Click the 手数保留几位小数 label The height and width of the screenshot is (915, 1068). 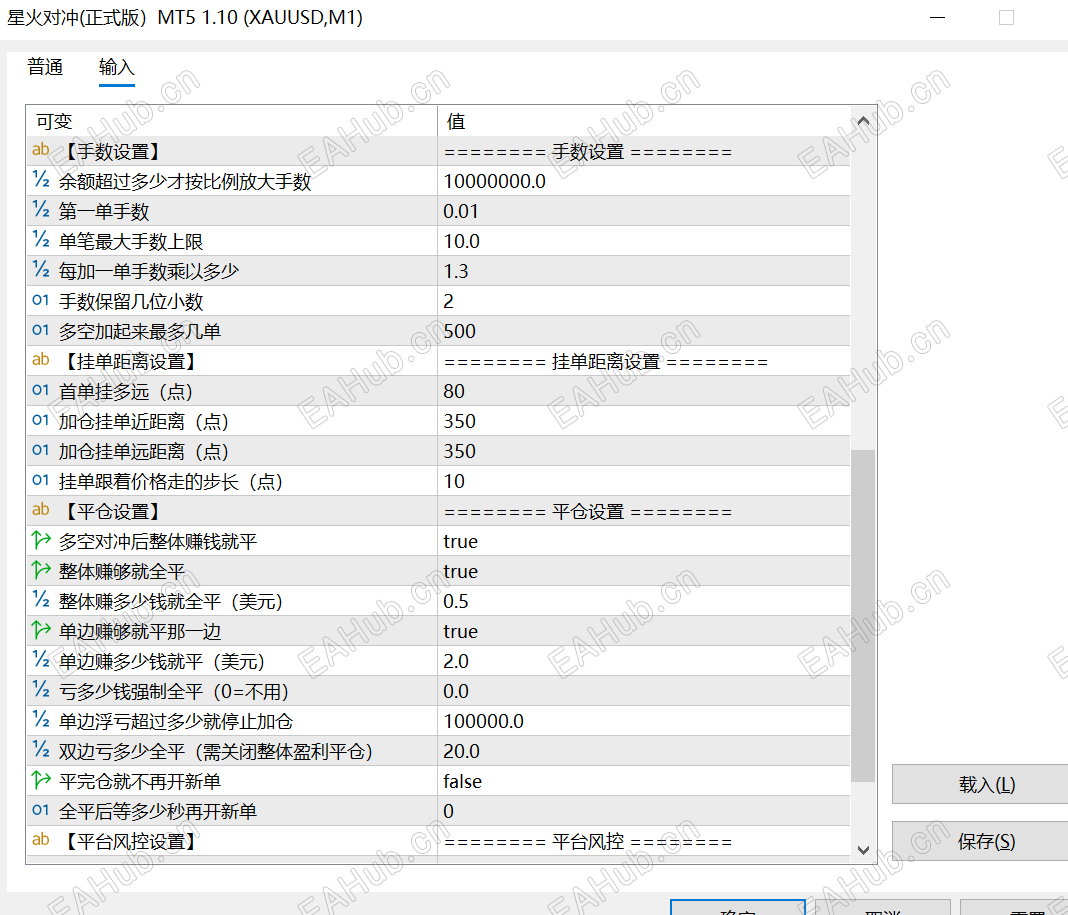point(131,302)
